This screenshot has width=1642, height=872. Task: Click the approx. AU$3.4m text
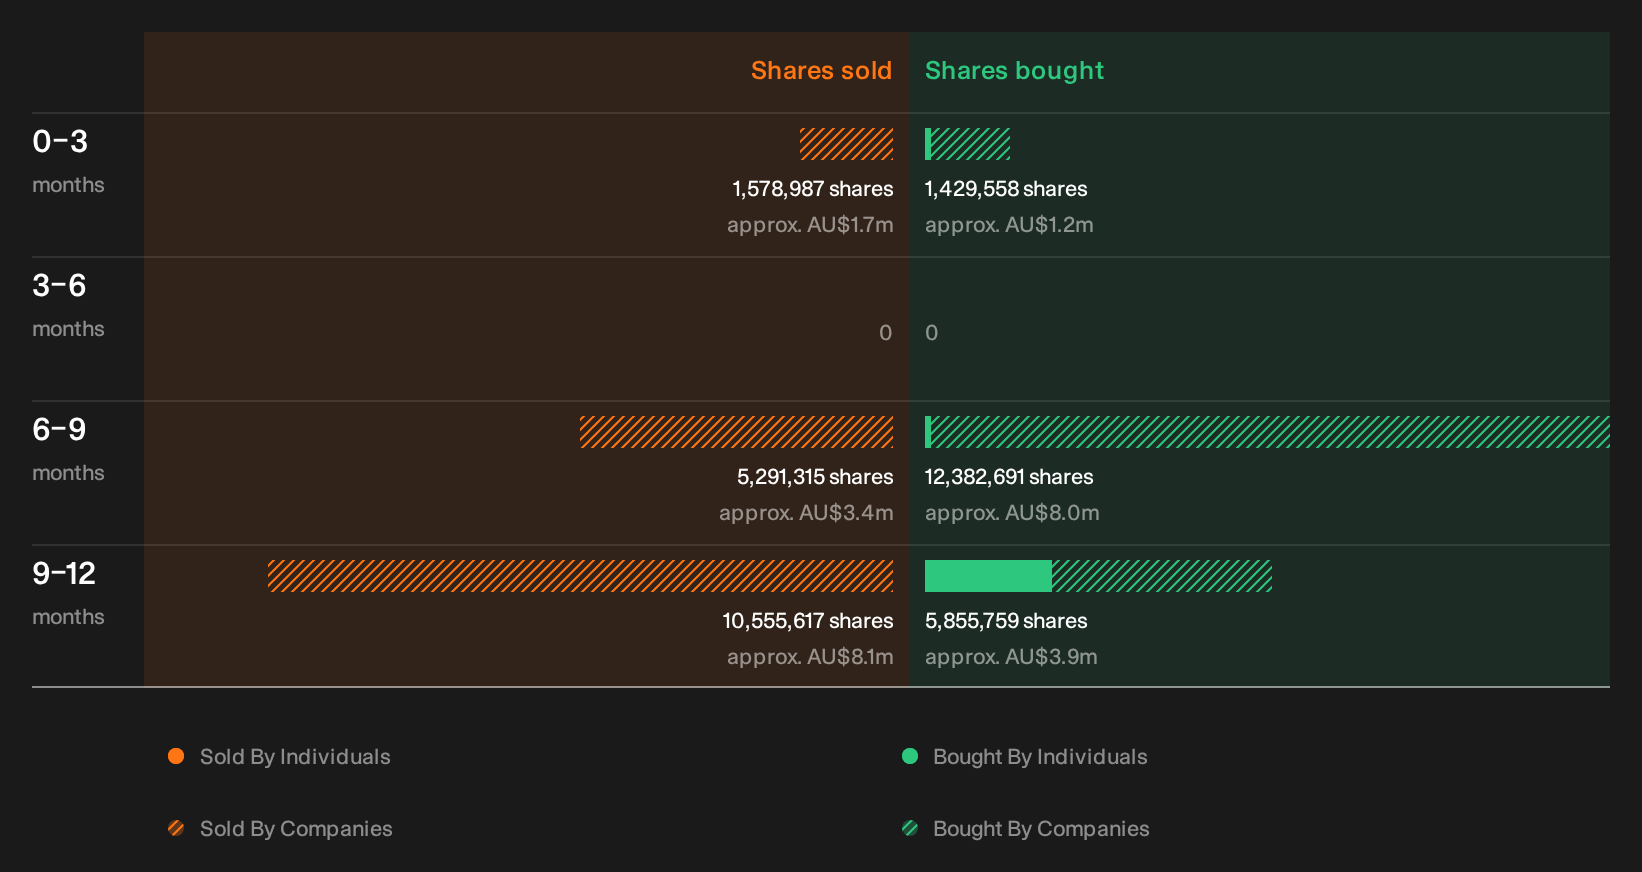(806, 513)
